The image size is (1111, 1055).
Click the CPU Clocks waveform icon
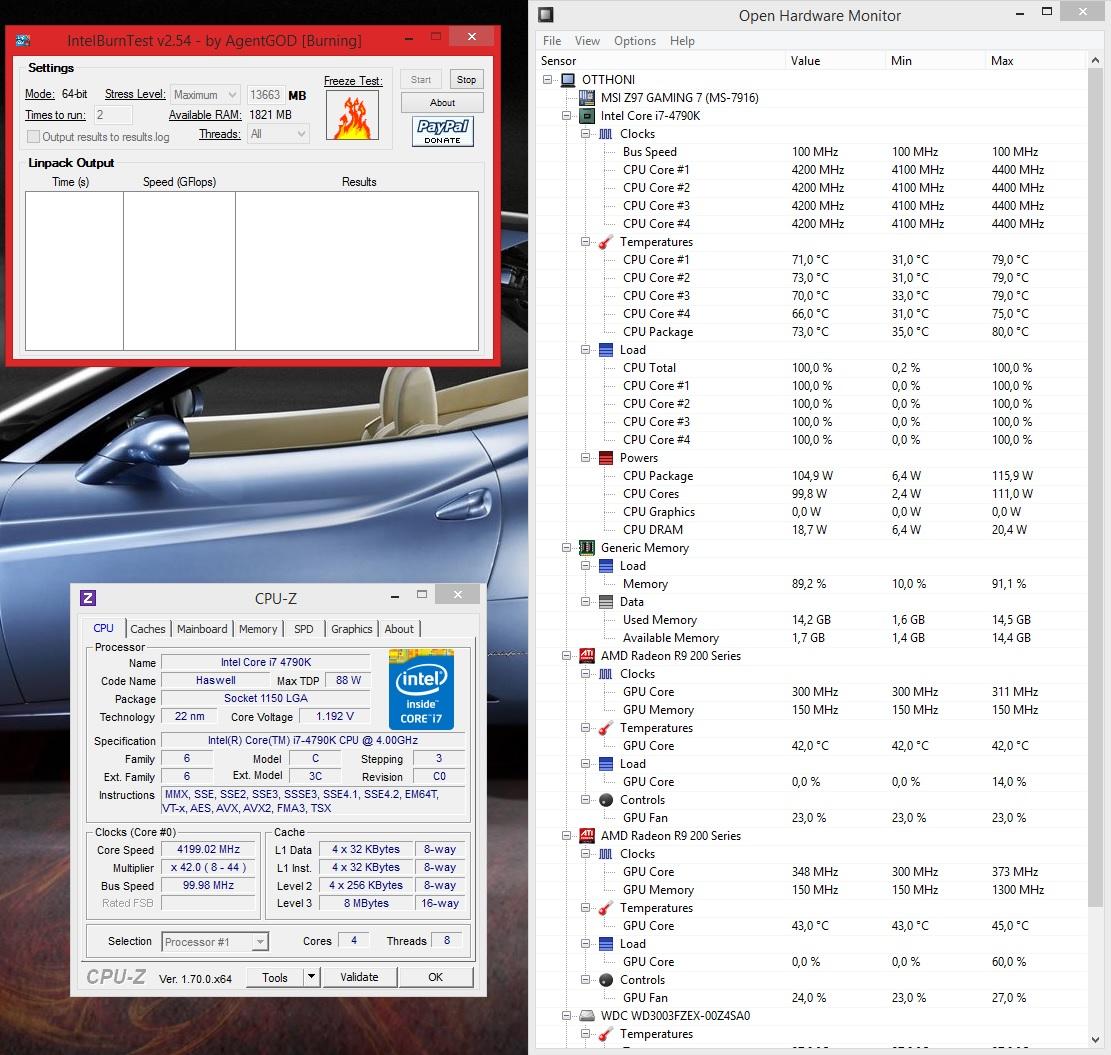pyautogui.click(x=606, y=134)
